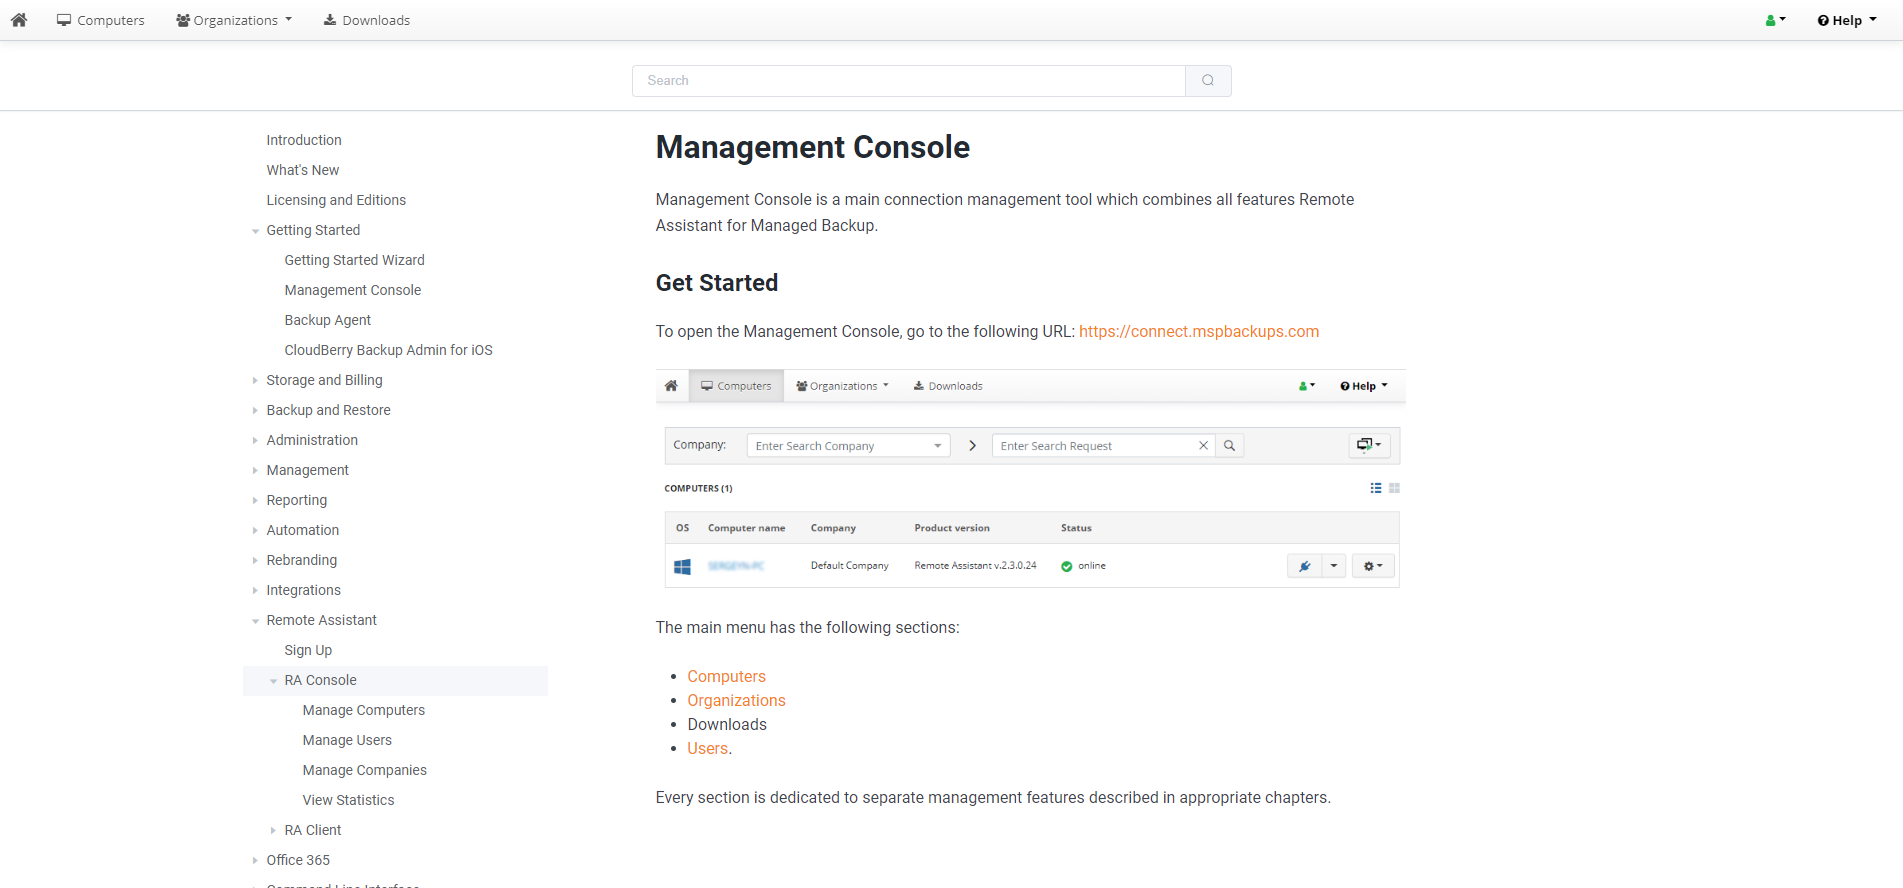Open View Statistics page

(x=348, y=800)
